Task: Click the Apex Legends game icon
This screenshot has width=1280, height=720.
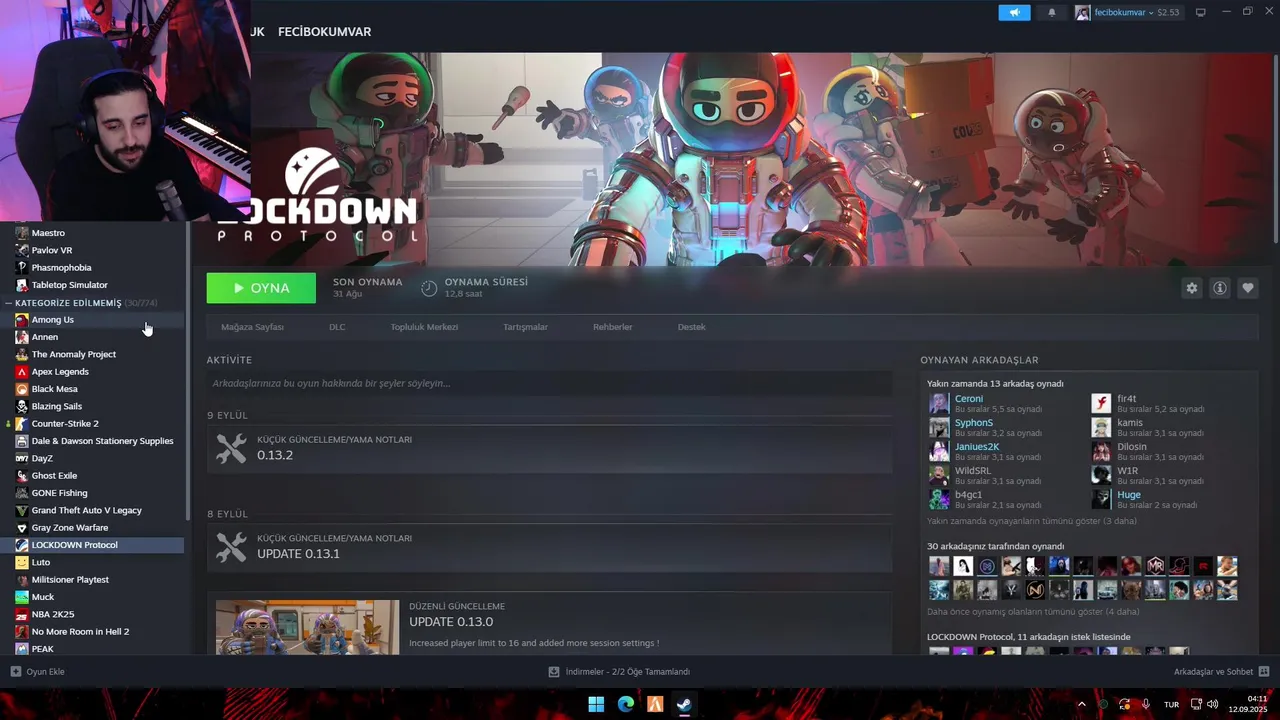Action: (x=21, y=372)
